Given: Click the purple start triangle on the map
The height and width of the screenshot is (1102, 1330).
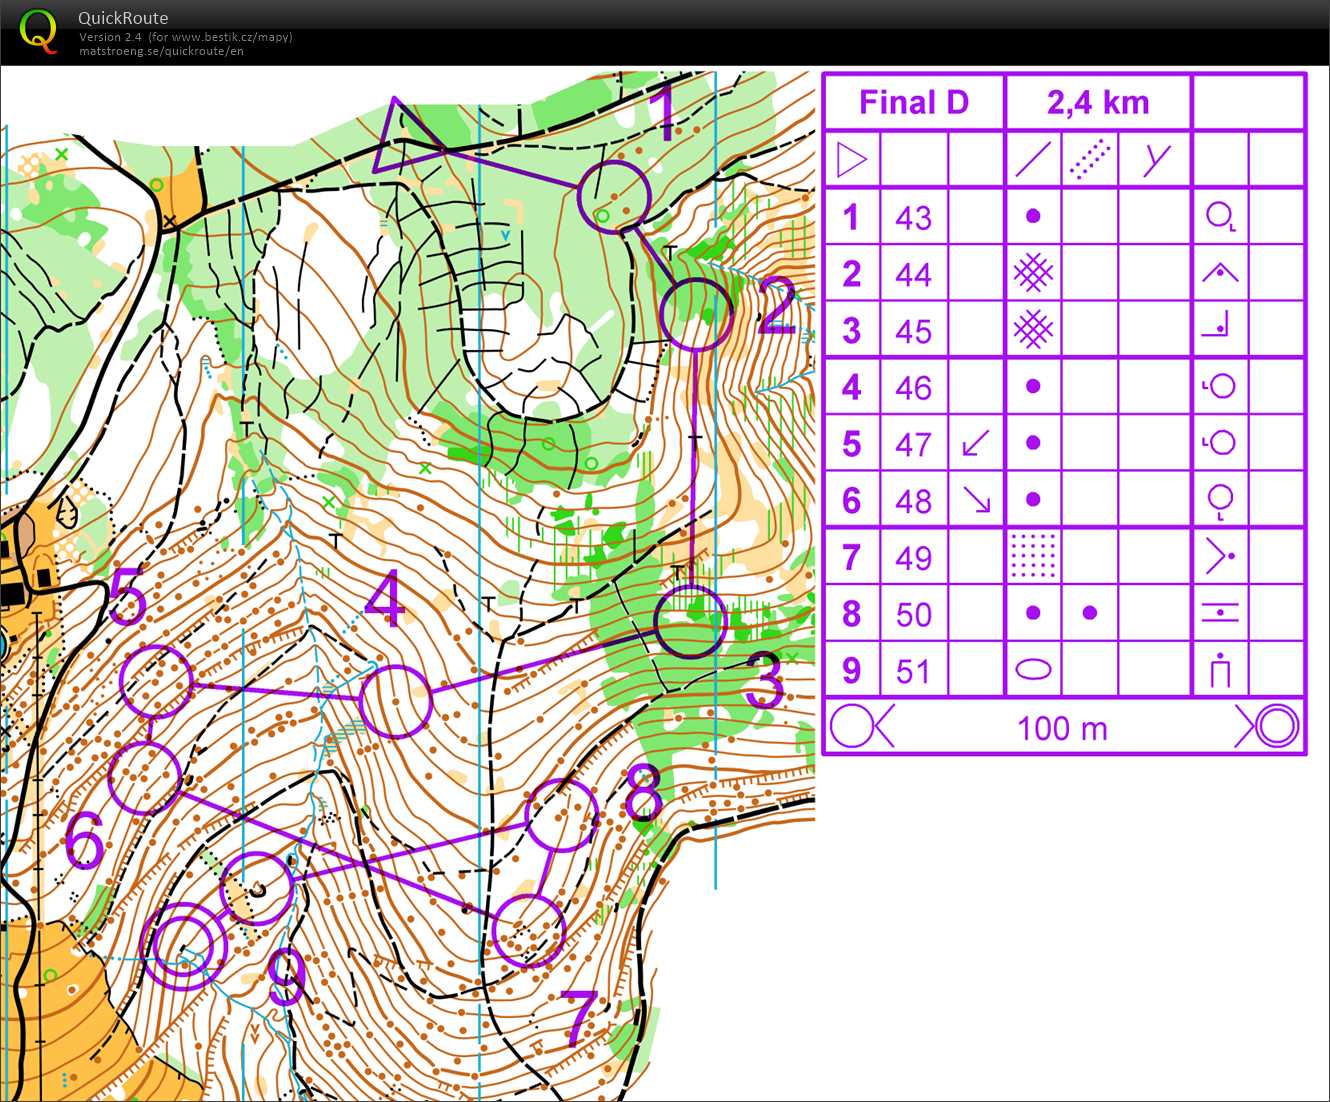Looking at the screenshot, I should 402,140.
